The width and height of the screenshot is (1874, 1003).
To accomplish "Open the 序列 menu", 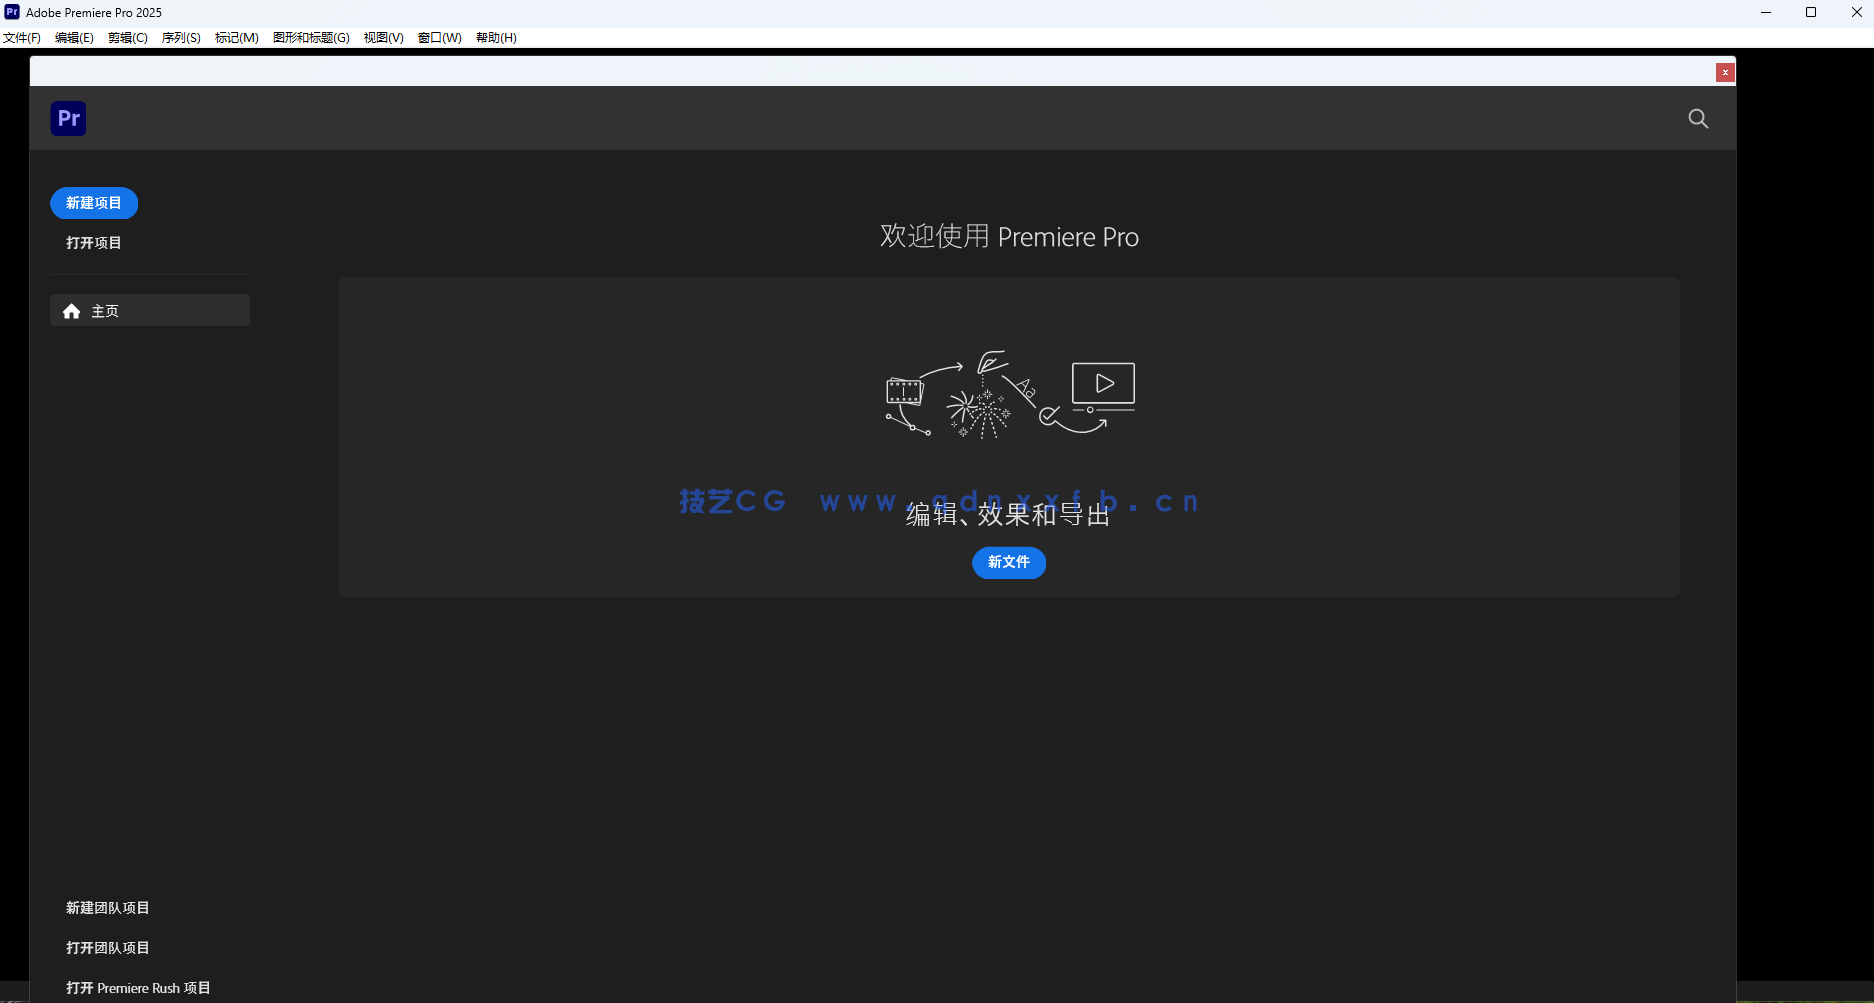I will [x=180, y=37].
